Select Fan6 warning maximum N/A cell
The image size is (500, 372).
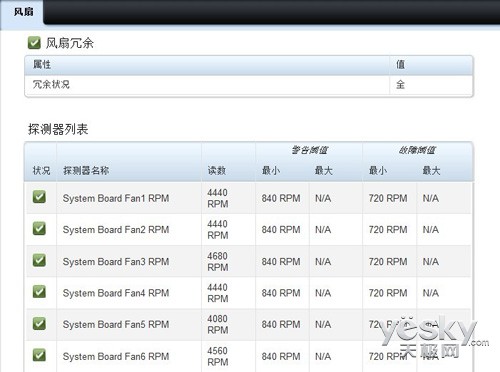point(323,356)
